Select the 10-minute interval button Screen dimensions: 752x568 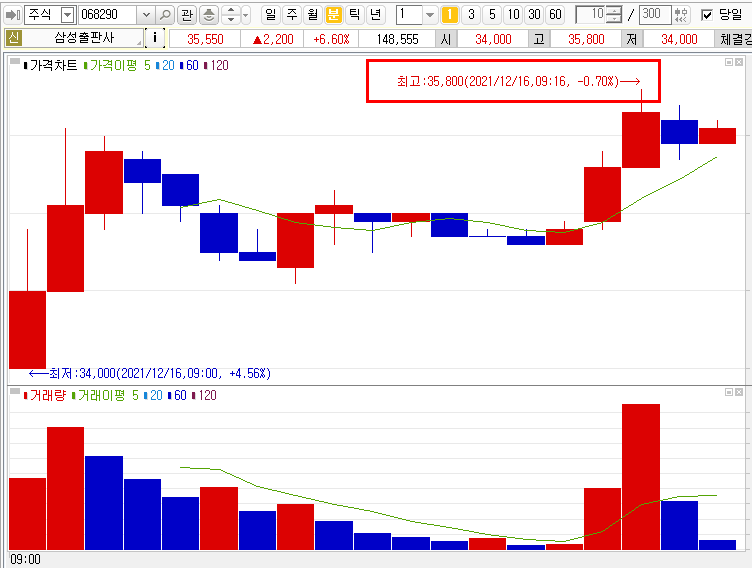[513, 15]
